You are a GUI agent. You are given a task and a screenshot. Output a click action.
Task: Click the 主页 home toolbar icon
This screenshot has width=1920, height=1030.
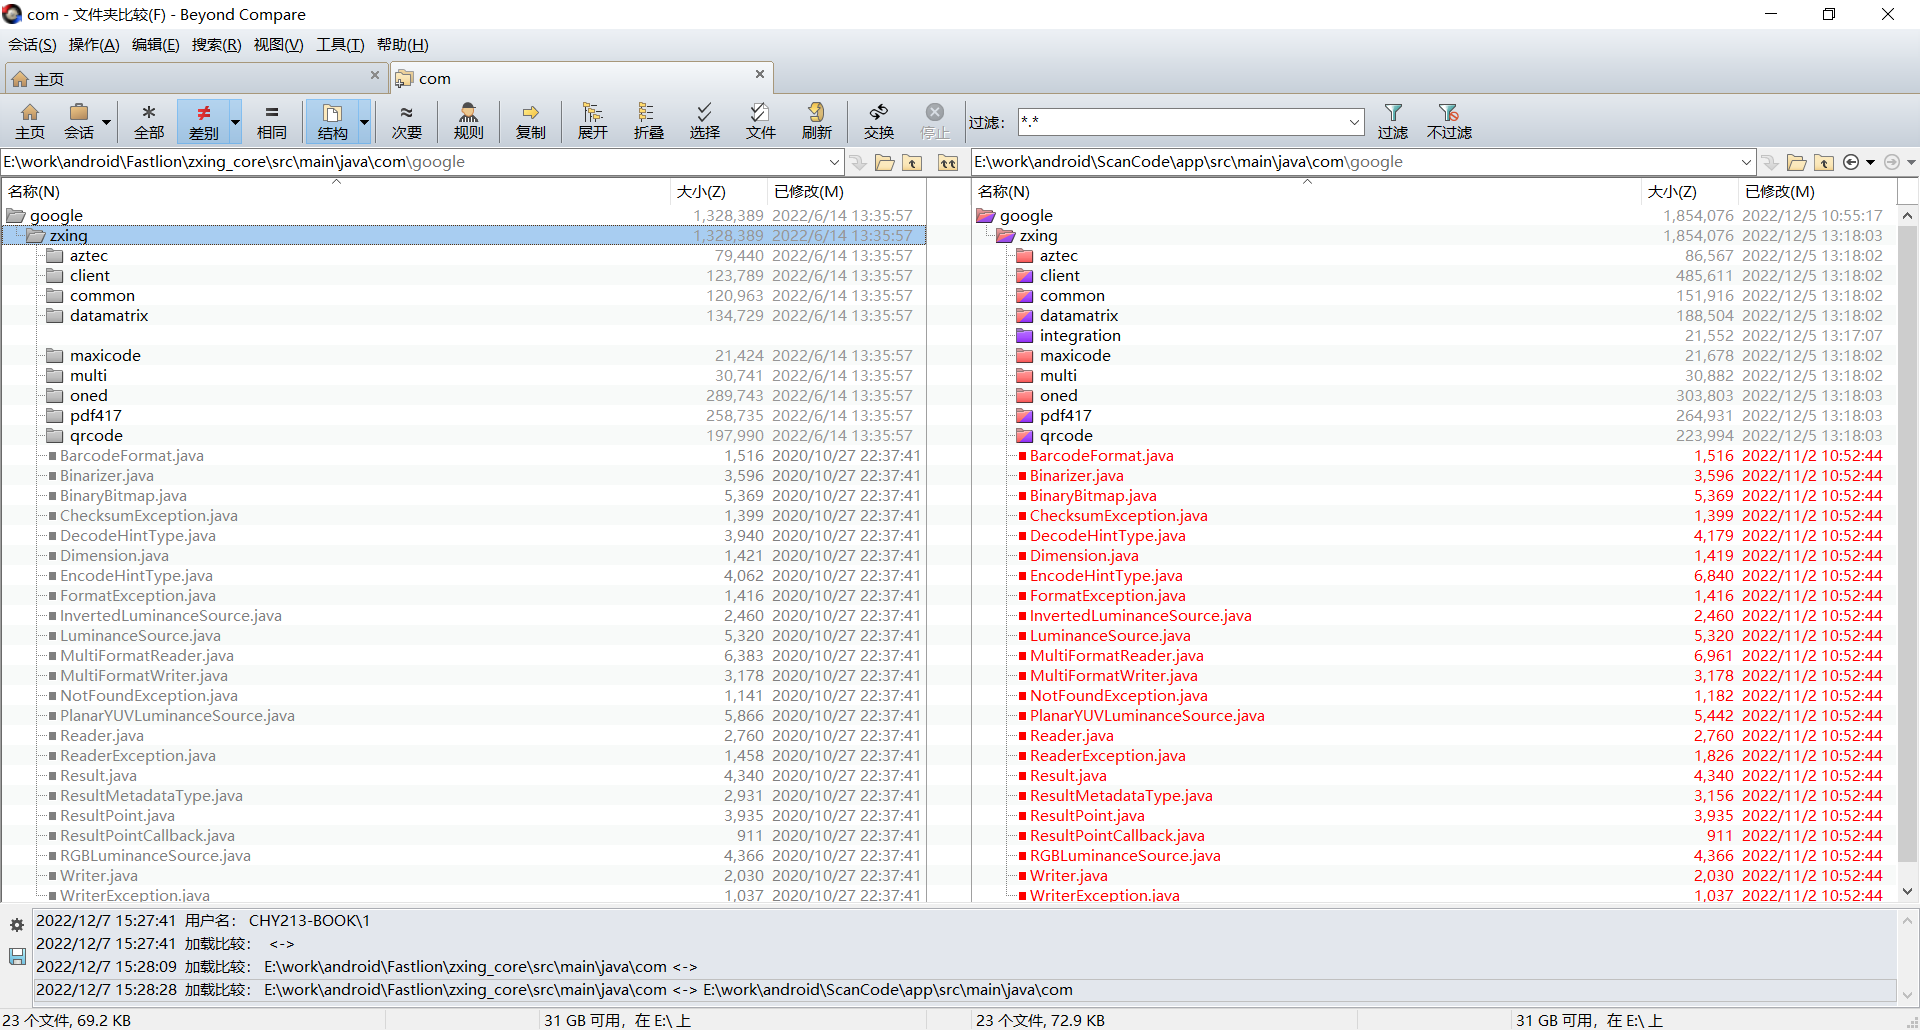(x=30, y=121)
